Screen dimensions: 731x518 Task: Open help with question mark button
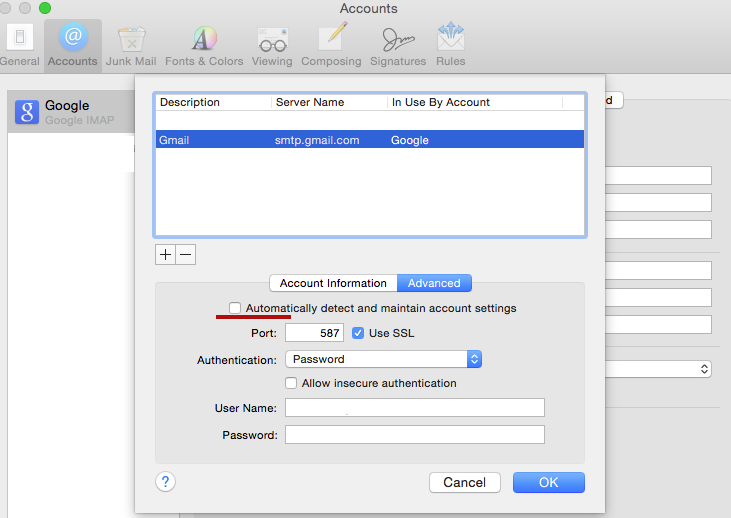(166, 482)
